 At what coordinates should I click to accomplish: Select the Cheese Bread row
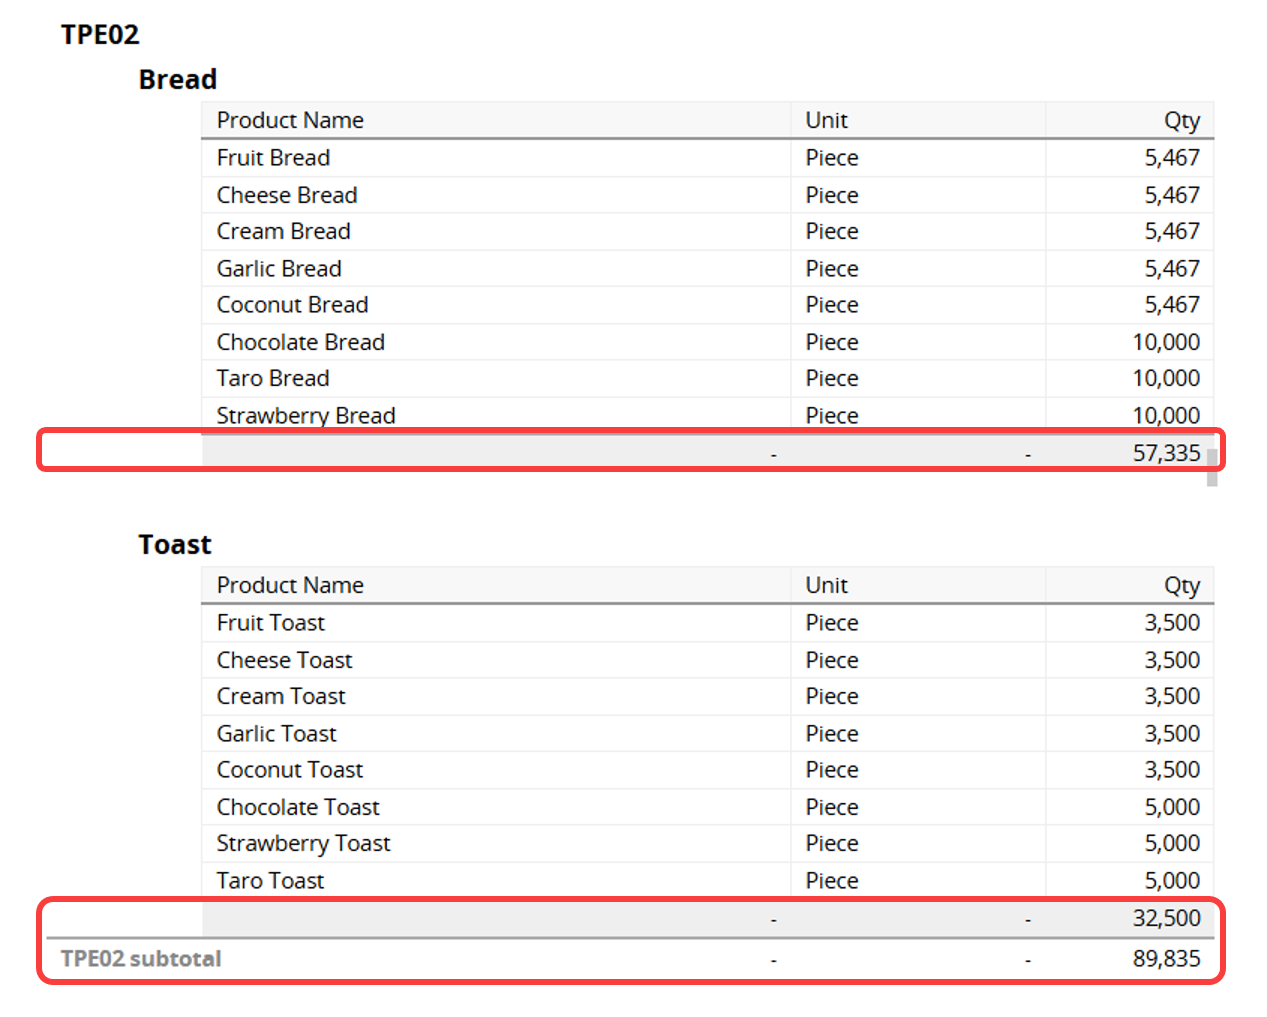pyautogui.click(x=707, y=195)
